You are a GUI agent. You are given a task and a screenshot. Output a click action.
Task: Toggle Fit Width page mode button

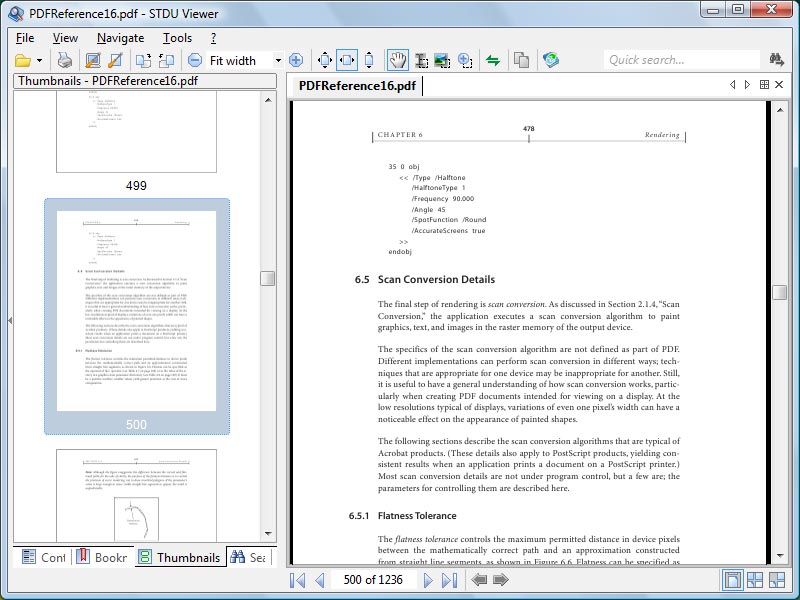(x=347, y=60)
